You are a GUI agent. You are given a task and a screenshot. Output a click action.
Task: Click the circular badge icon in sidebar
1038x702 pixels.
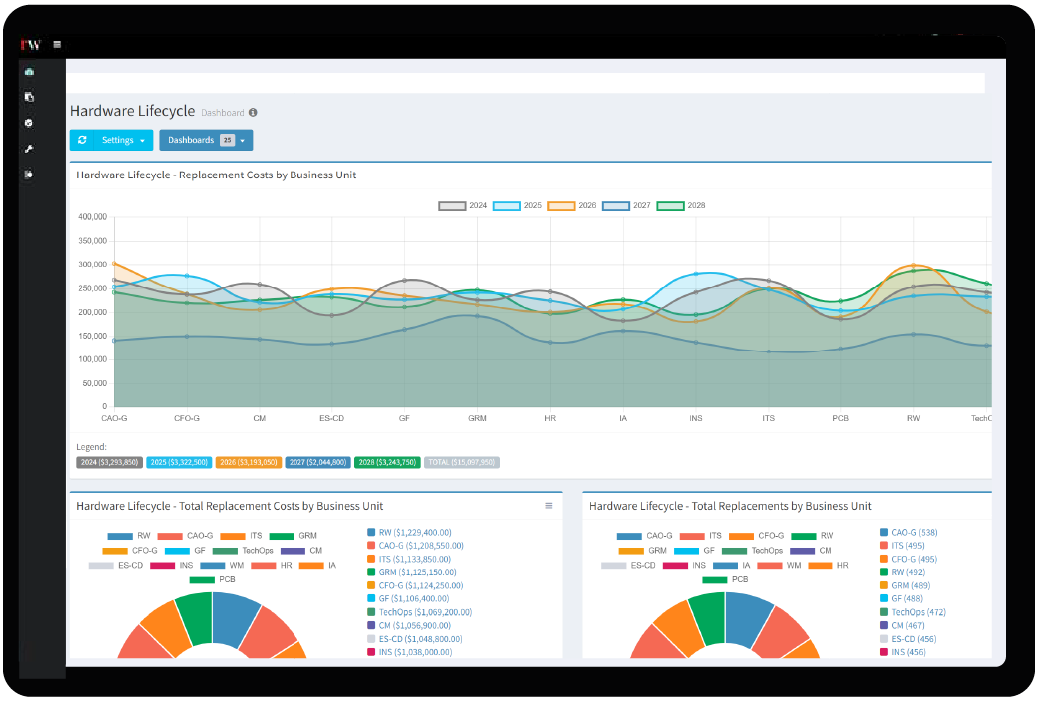(x=29, y=123)
